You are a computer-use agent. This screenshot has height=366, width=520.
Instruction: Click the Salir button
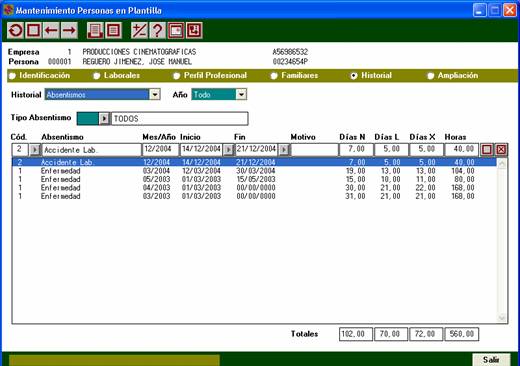(x=491, y=360)
